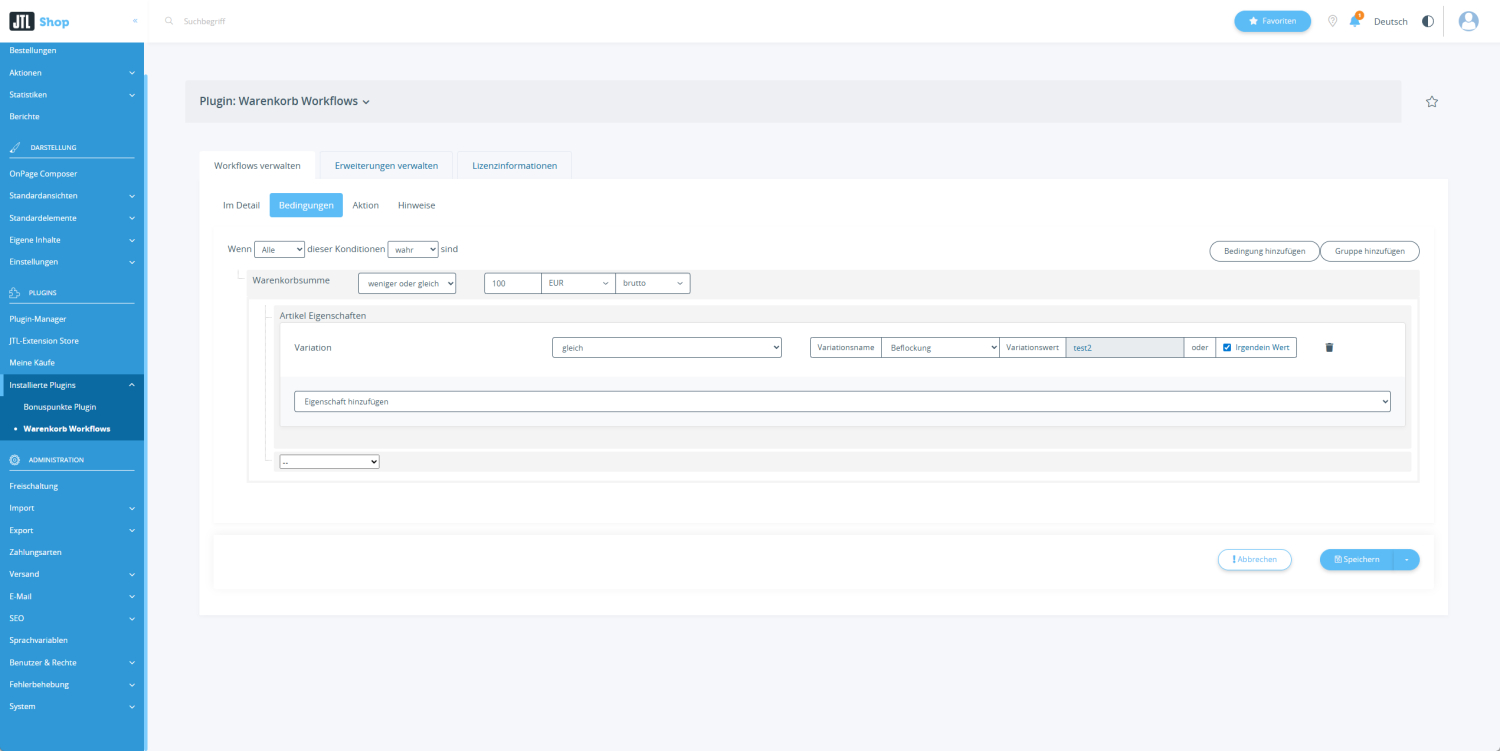Screen dimensions: 1500x751
Task: Open the Aktion sub-tab
Action: 365,205
